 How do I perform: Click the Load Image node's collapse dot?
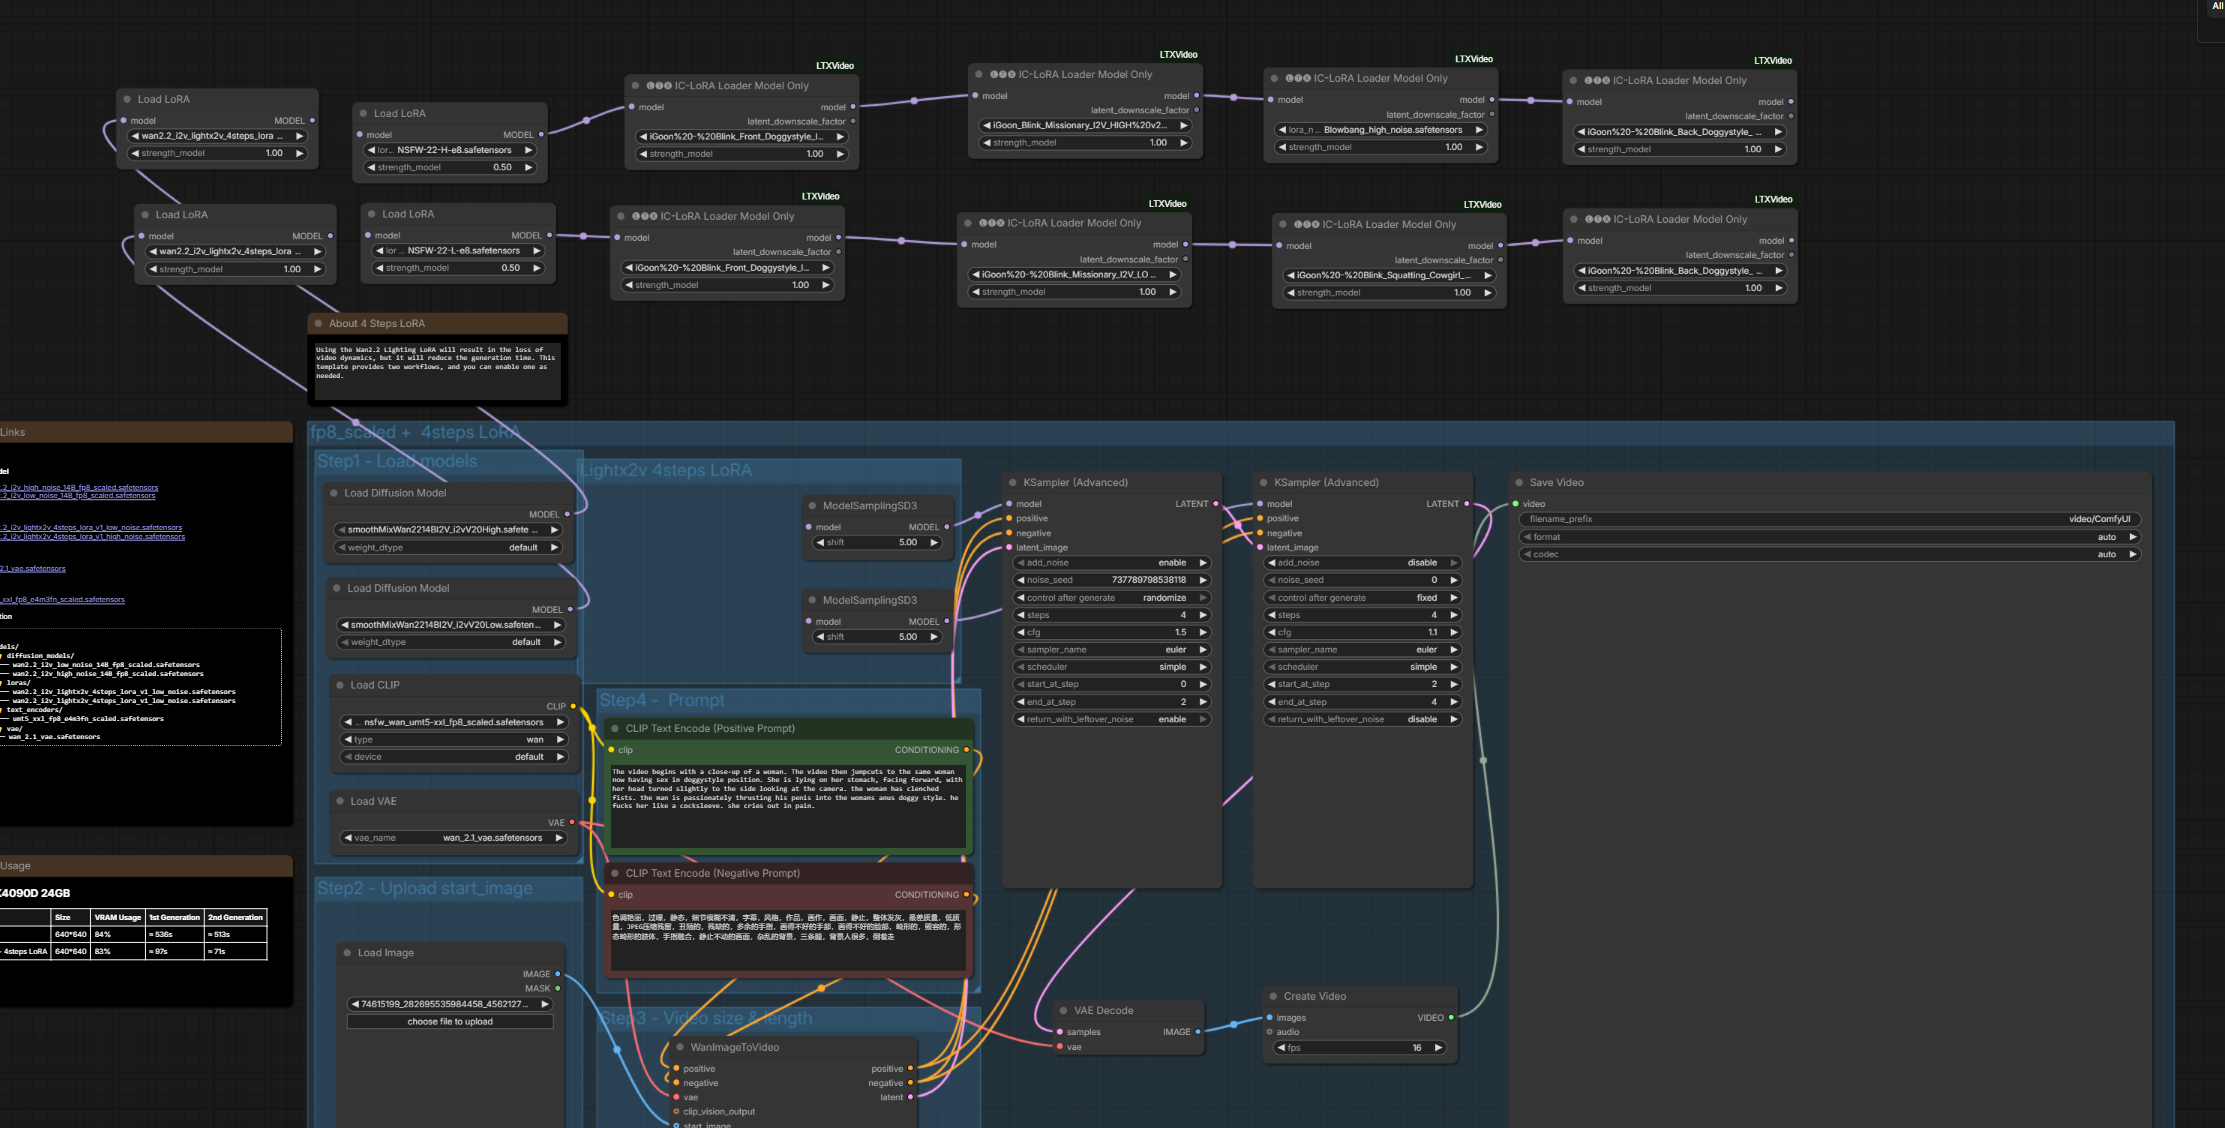[347, 953]
